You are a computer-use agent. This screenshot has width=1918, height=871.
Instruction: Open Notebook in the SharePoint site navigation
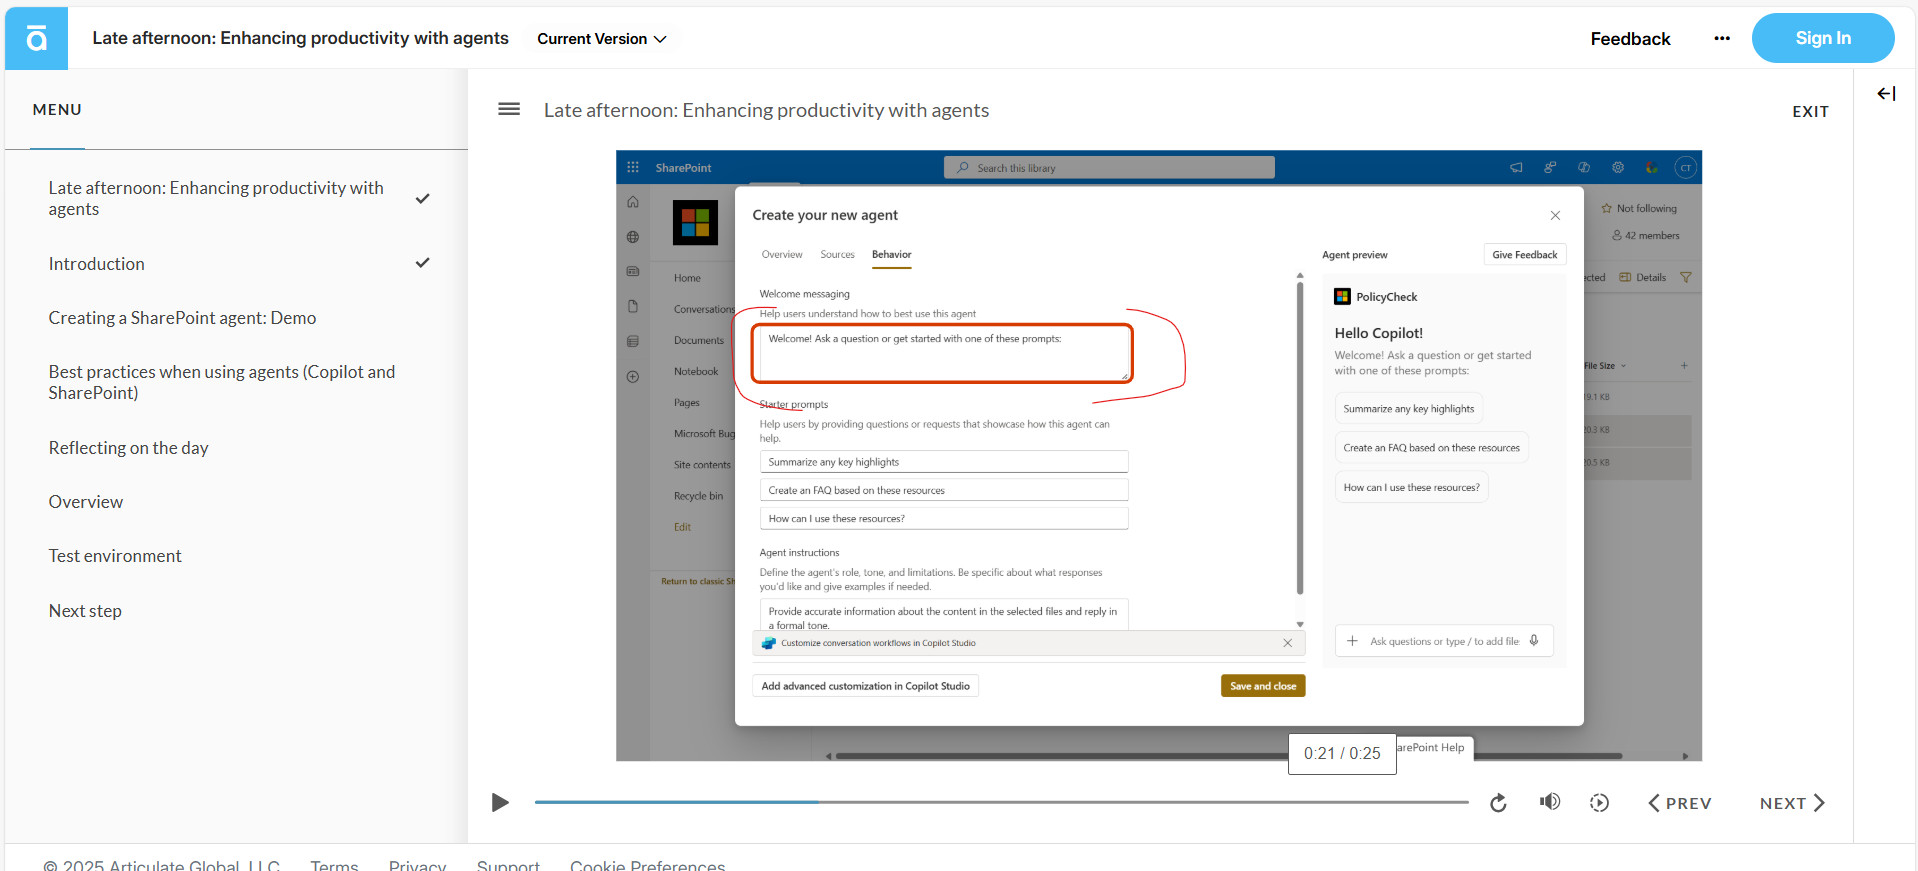[x=695, y=371]
